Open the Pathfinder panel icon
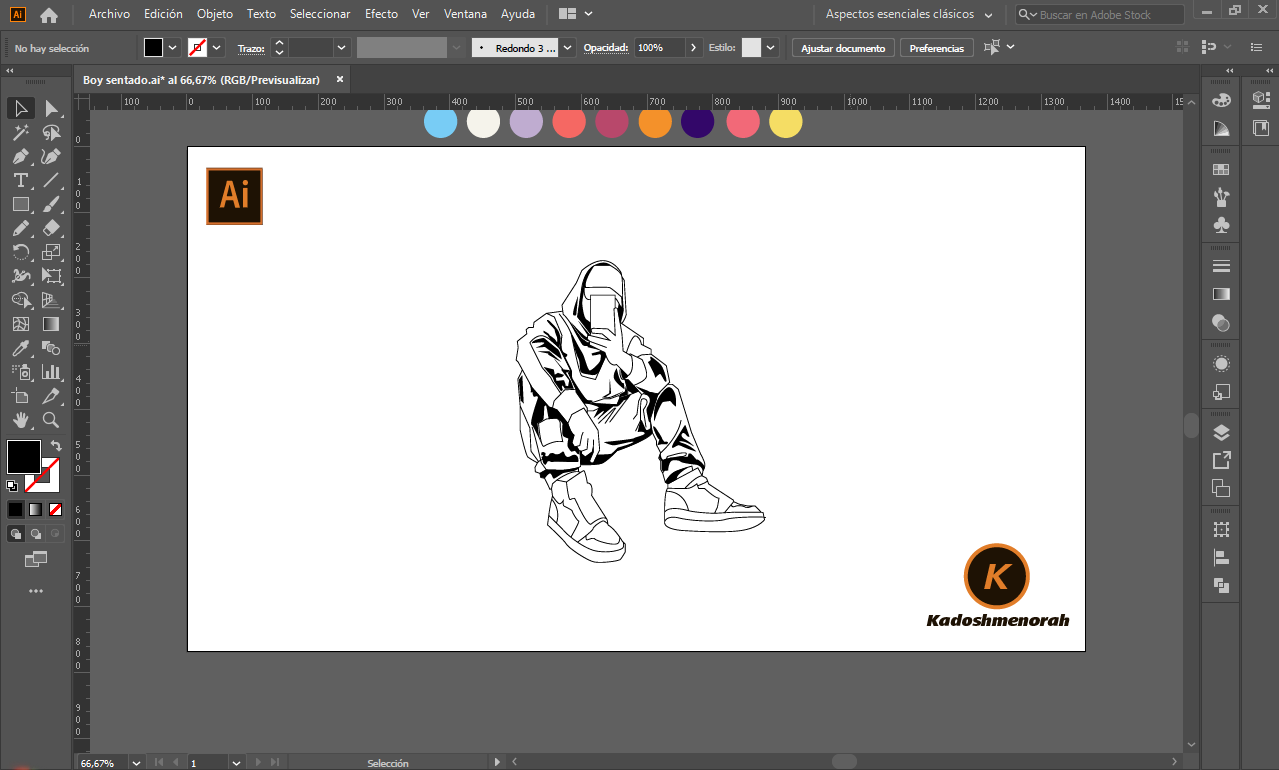 pos(1221,585)
